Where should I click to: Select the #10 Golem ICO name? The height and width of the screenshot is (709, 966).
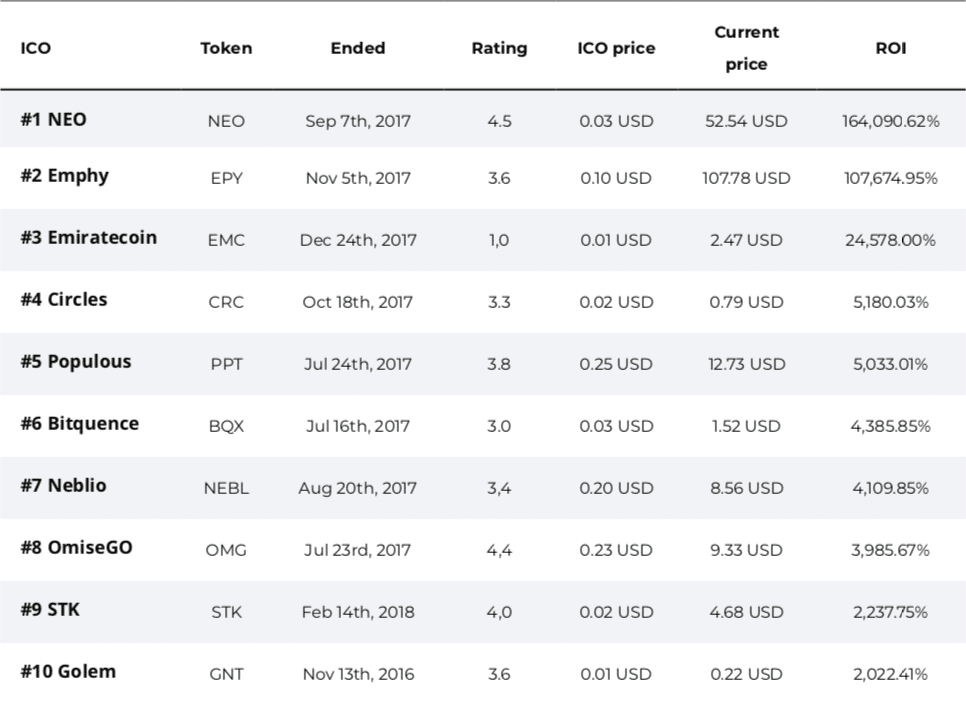click(x=68, y=672)
